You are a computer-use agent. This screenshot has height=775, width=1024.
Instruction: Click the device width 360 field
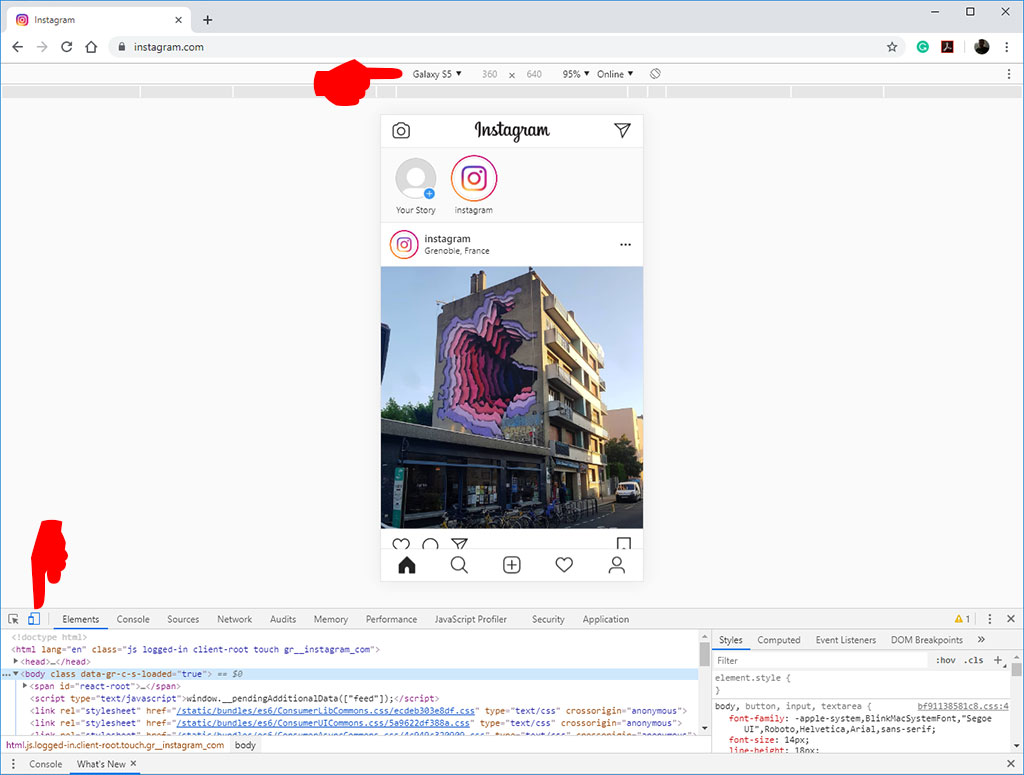(490, 74)
